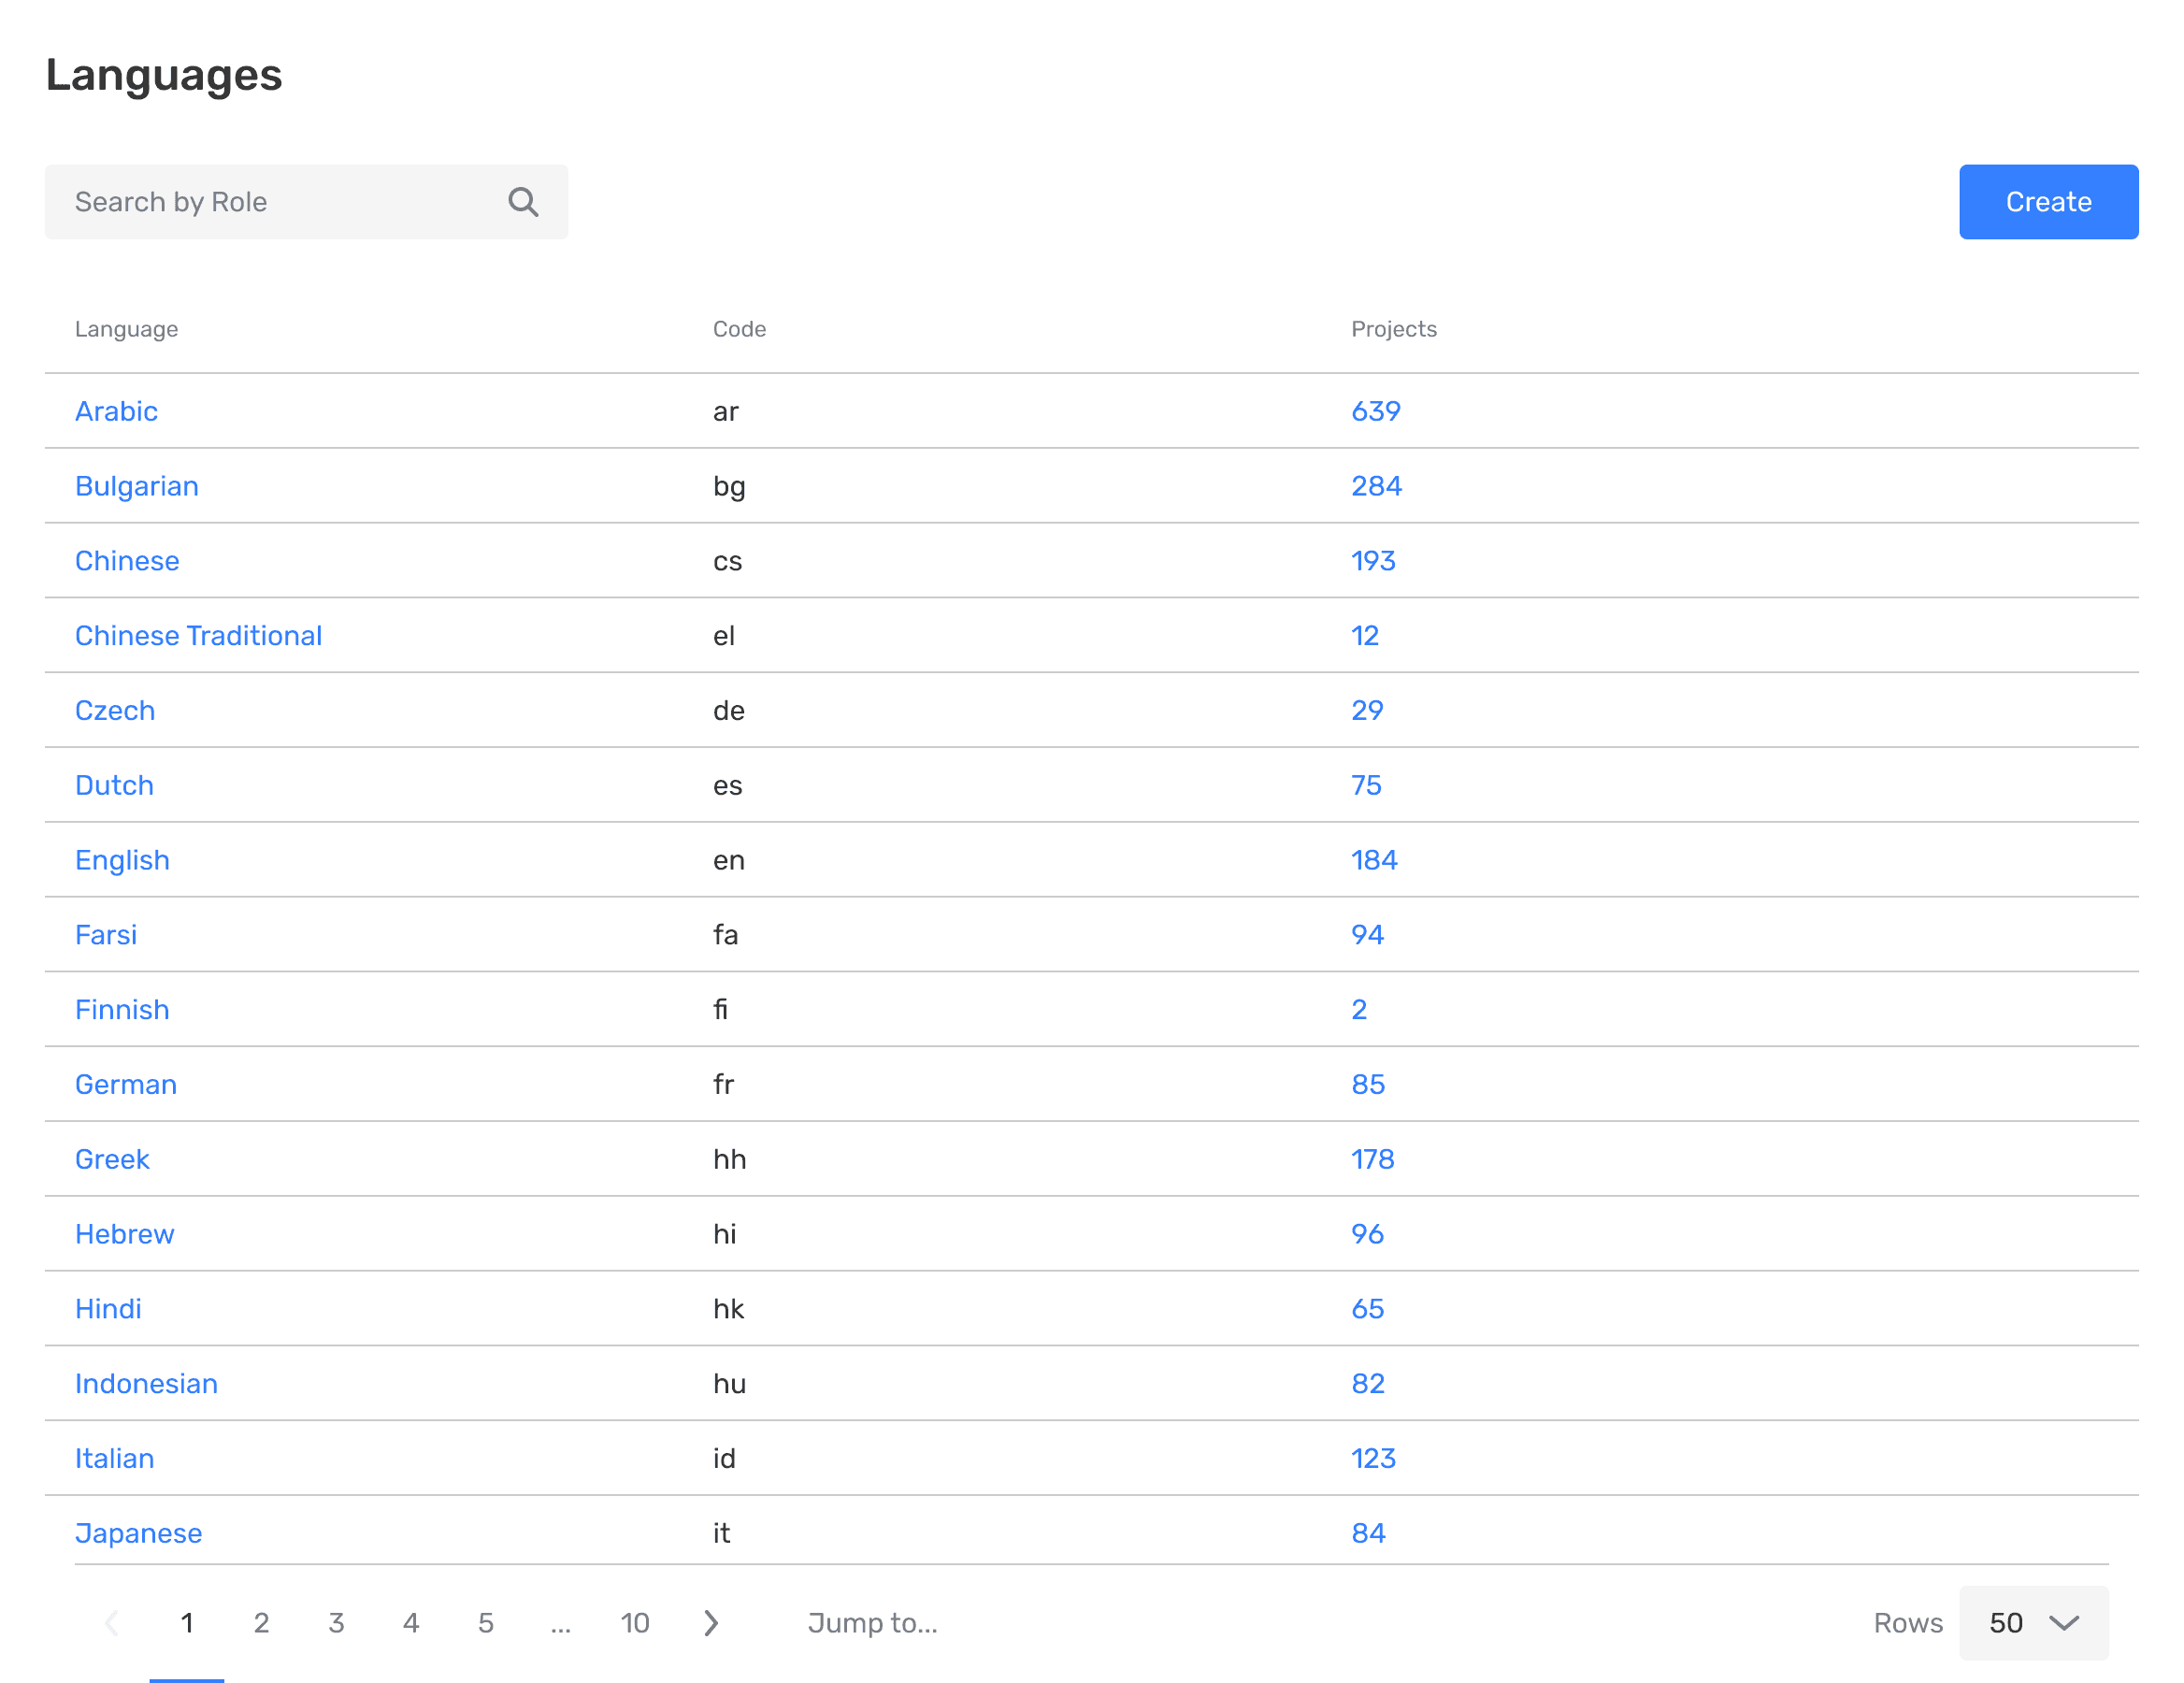2184x1683 pixels.
Task: Sort by the Language column header
Action: pyautogui.click(x=126, y=329)
